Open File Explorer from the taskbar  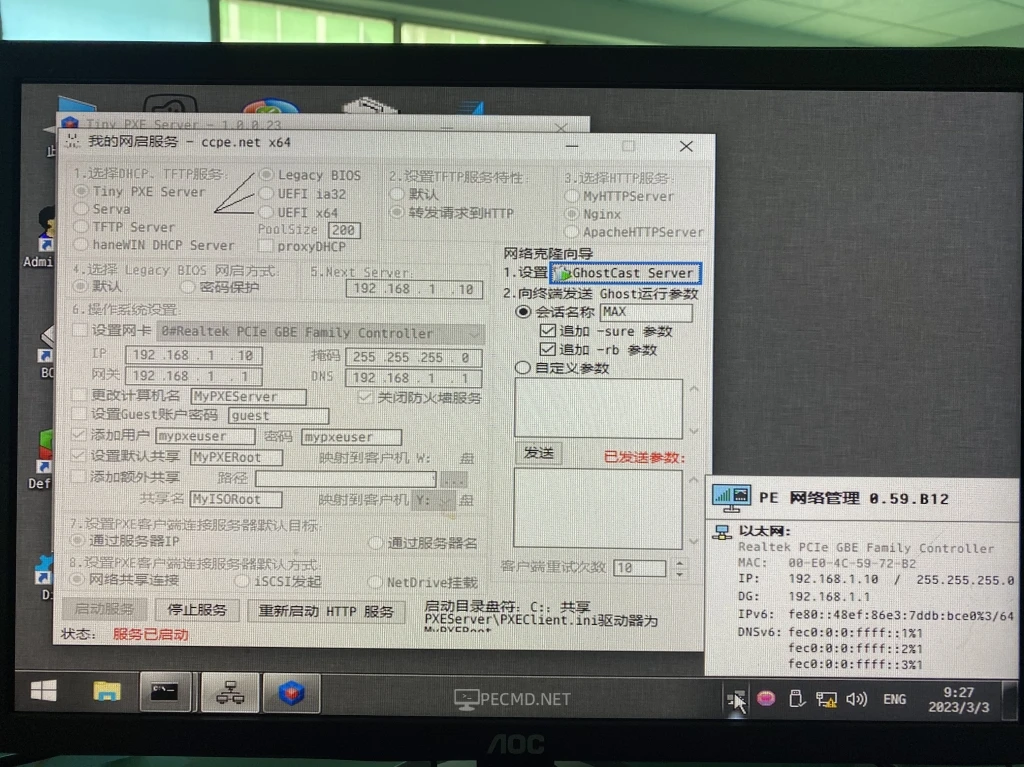click(106, 691)
